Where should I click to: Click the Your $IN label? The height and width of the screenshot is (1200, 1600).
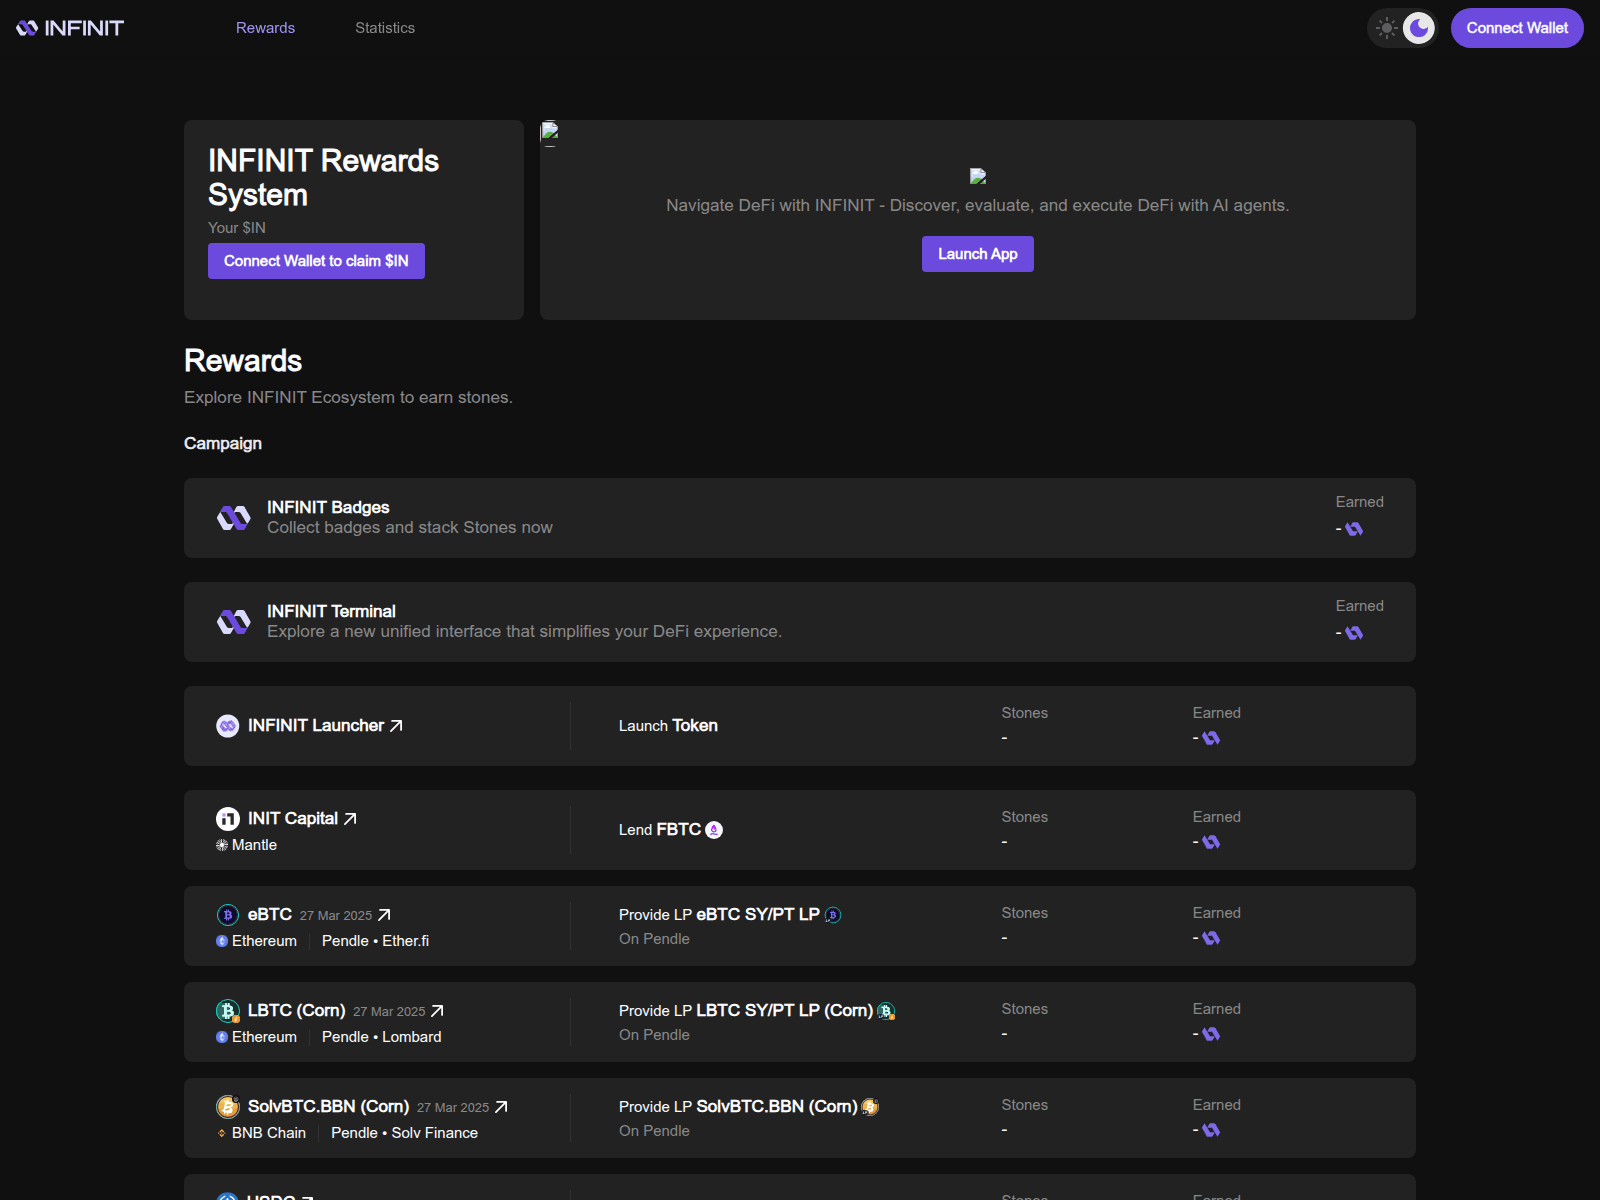pyautogui.click(x=237, y=228)
